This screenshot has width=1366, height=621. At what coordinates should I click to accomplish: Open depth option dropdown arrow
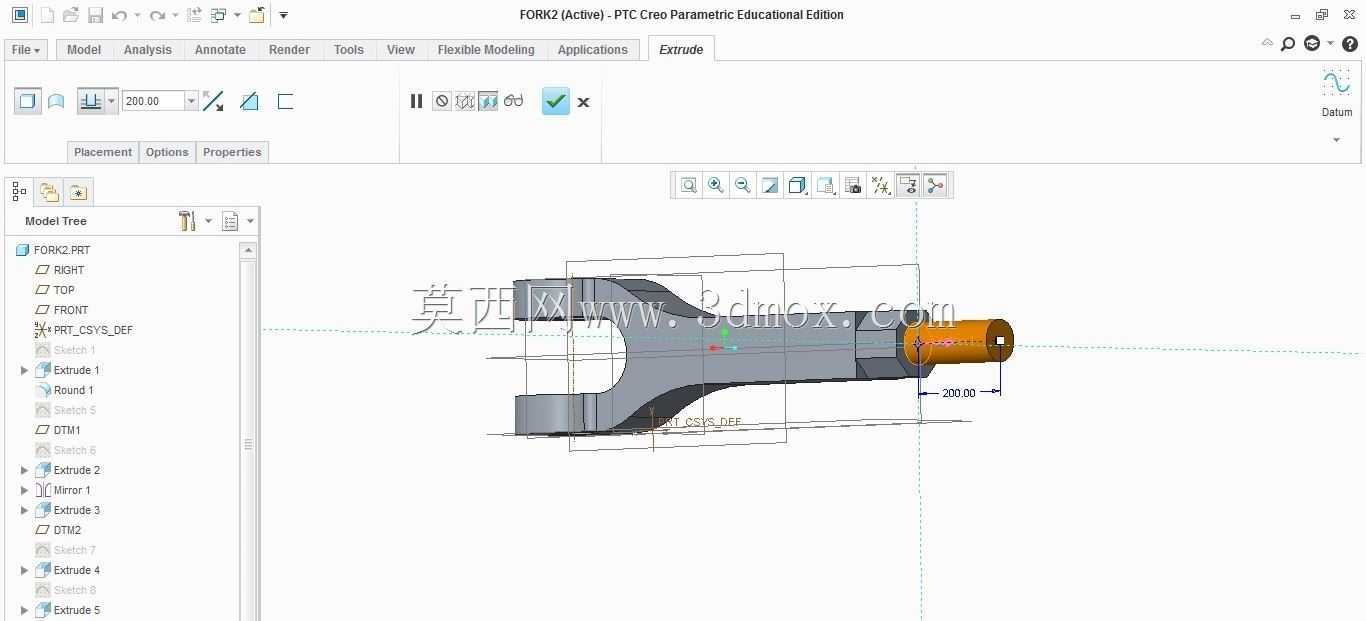click(x=111, y=101)
